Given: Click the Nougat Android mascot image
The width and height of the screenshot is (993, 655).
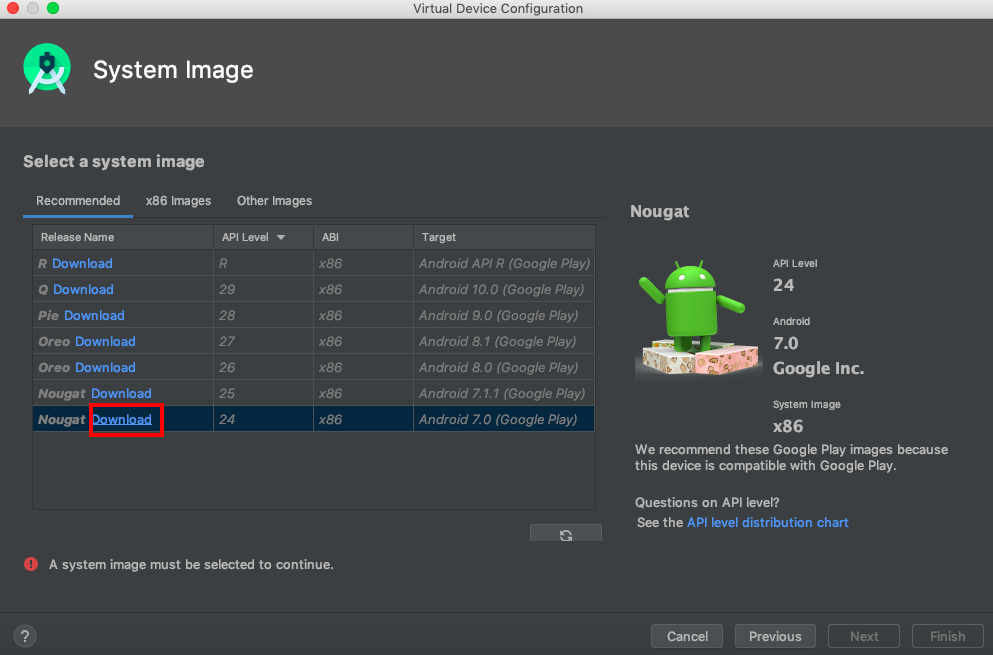Looking at the screenshot, I should pos(697,319).
